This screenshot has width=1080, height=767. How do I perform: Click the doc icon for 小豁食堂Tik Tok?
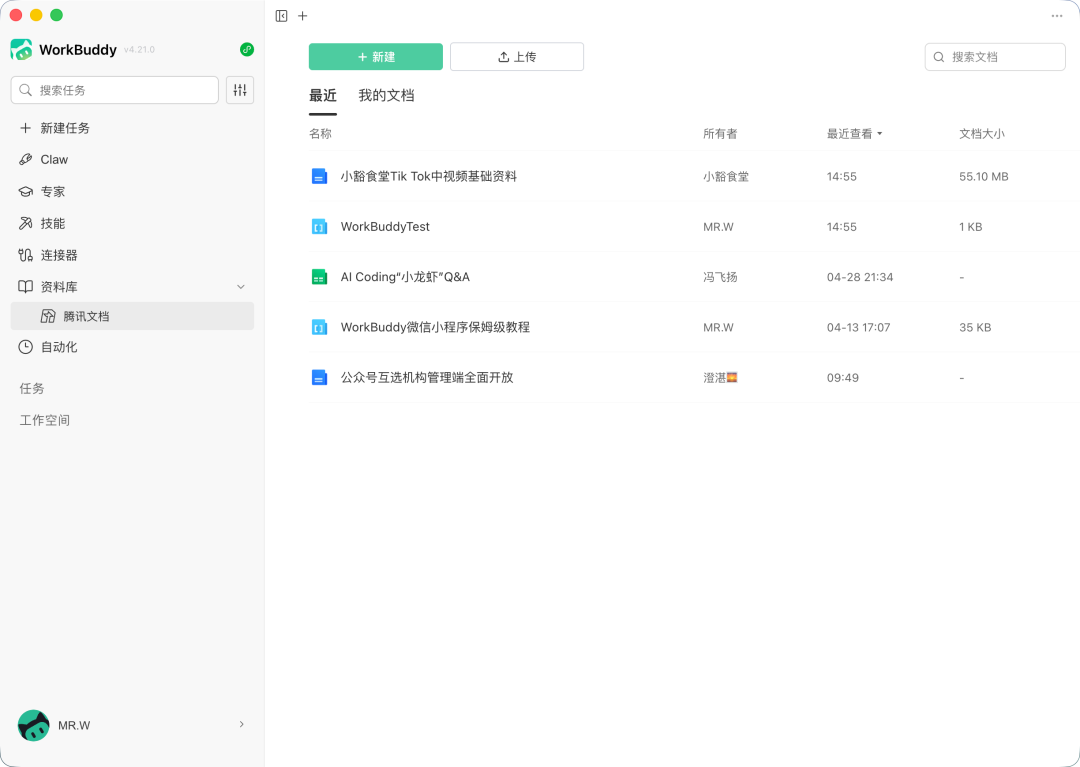[x=319, y=176]
